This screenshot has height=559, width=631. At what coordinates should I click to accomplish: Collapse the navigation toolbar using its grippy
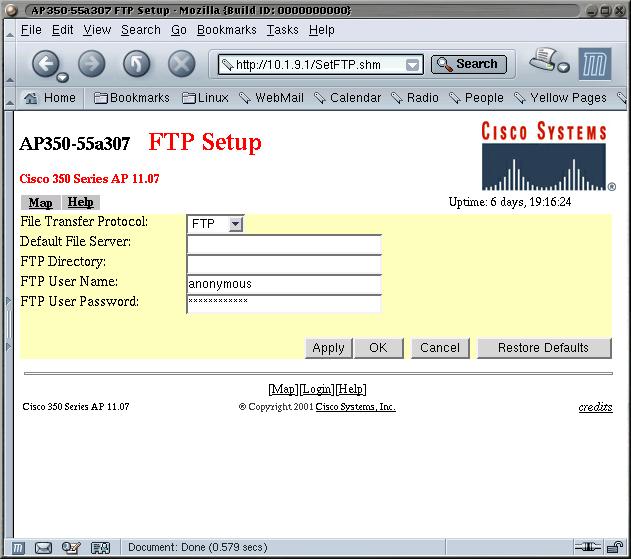point(10,64)
